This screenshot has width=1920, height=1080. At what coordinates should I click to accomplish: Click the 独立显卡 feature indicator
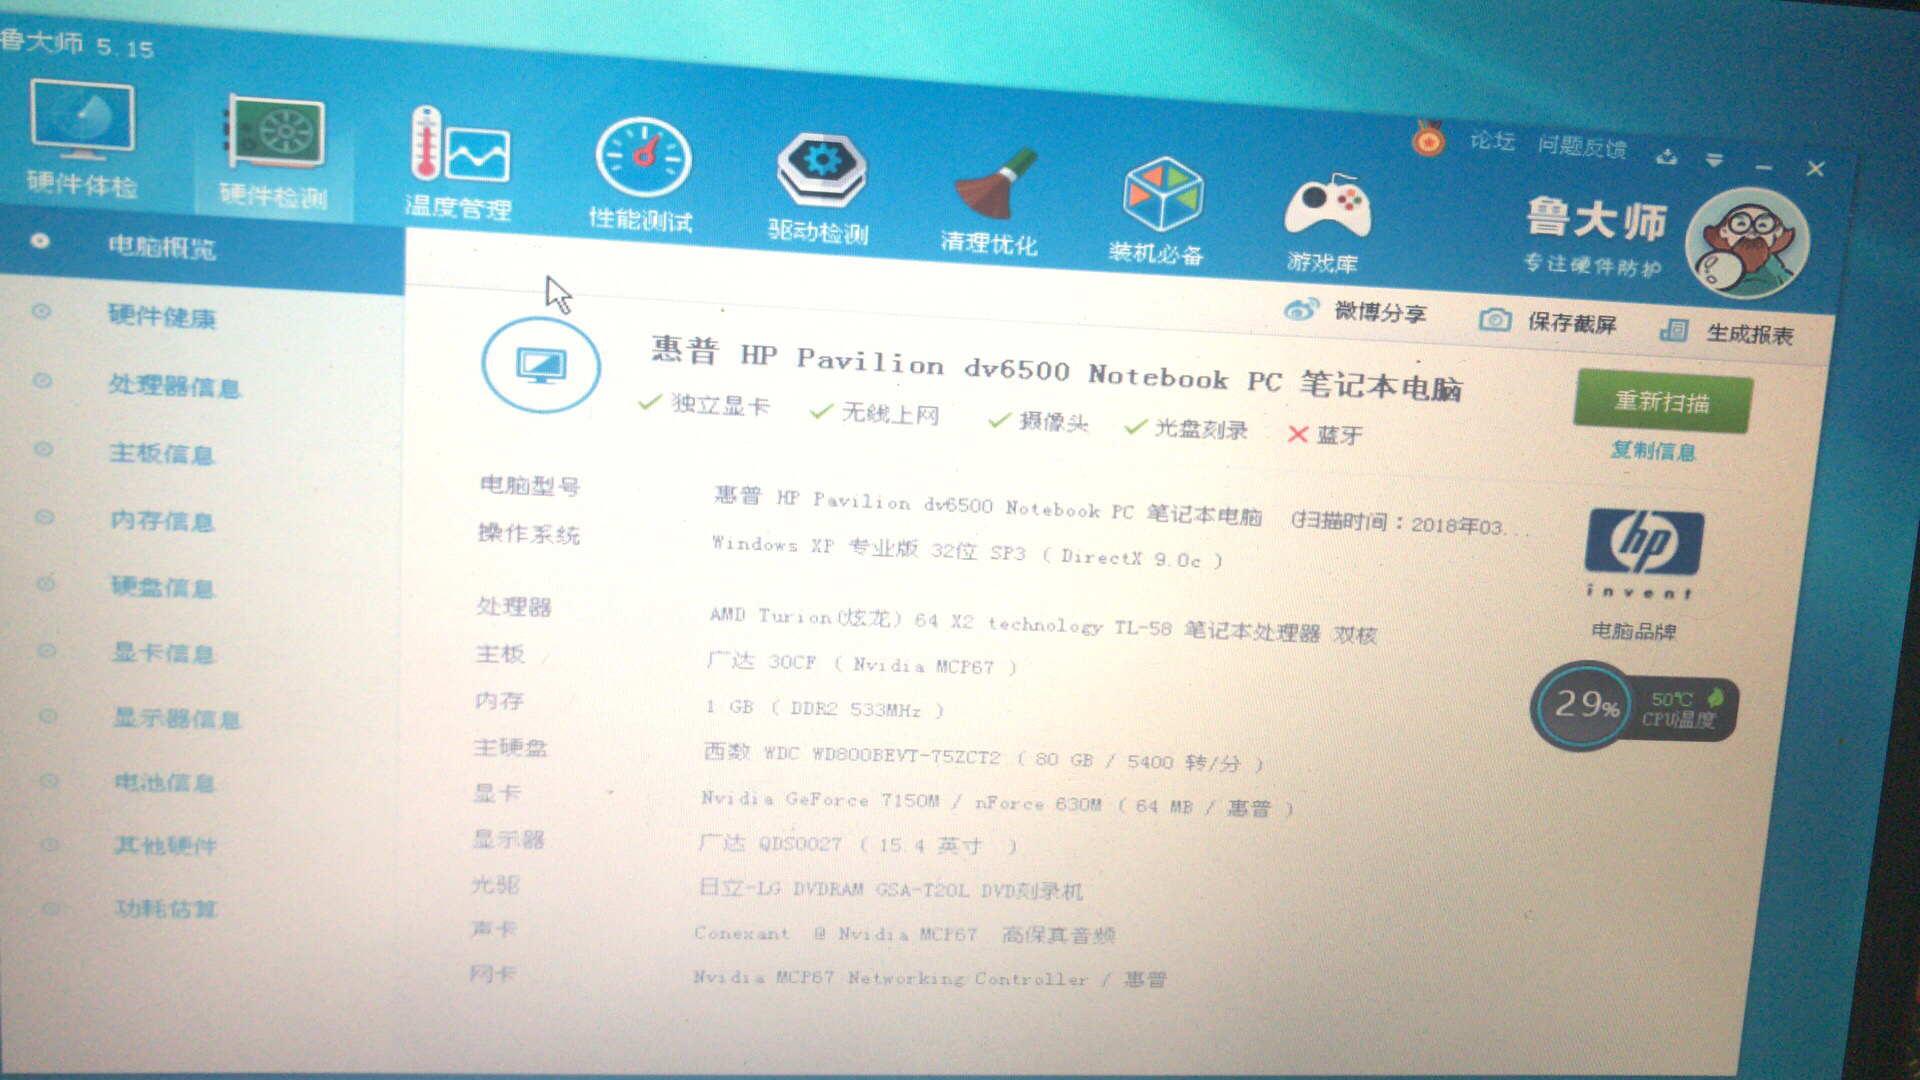704,404
